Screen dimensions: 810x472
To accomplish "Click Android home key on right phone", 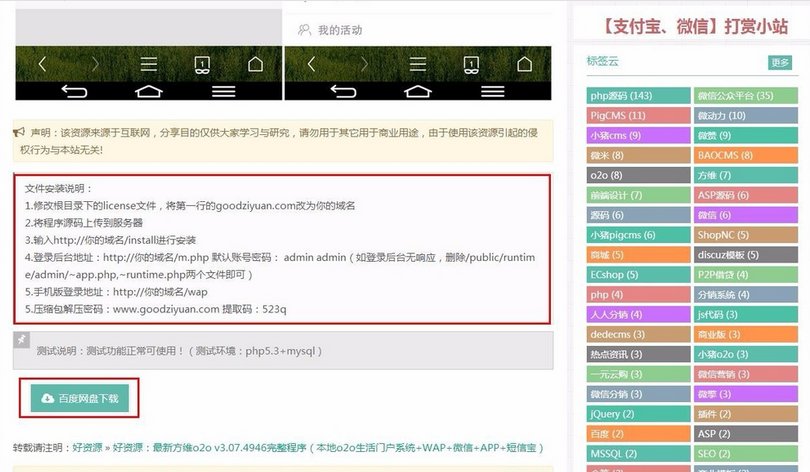I will [418, 91].
